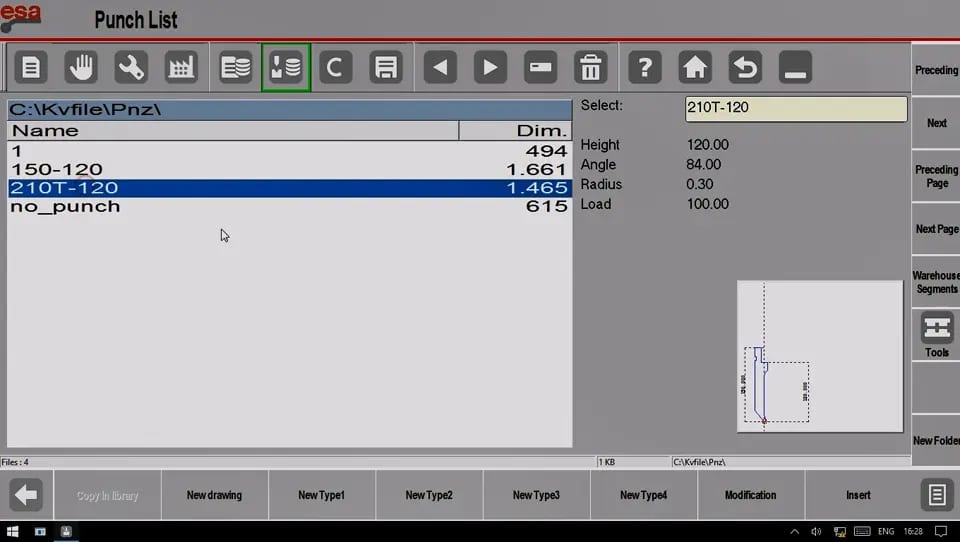960x542 pixels.
Task: Open the wrench settings icon
Action: click(131, 67)
